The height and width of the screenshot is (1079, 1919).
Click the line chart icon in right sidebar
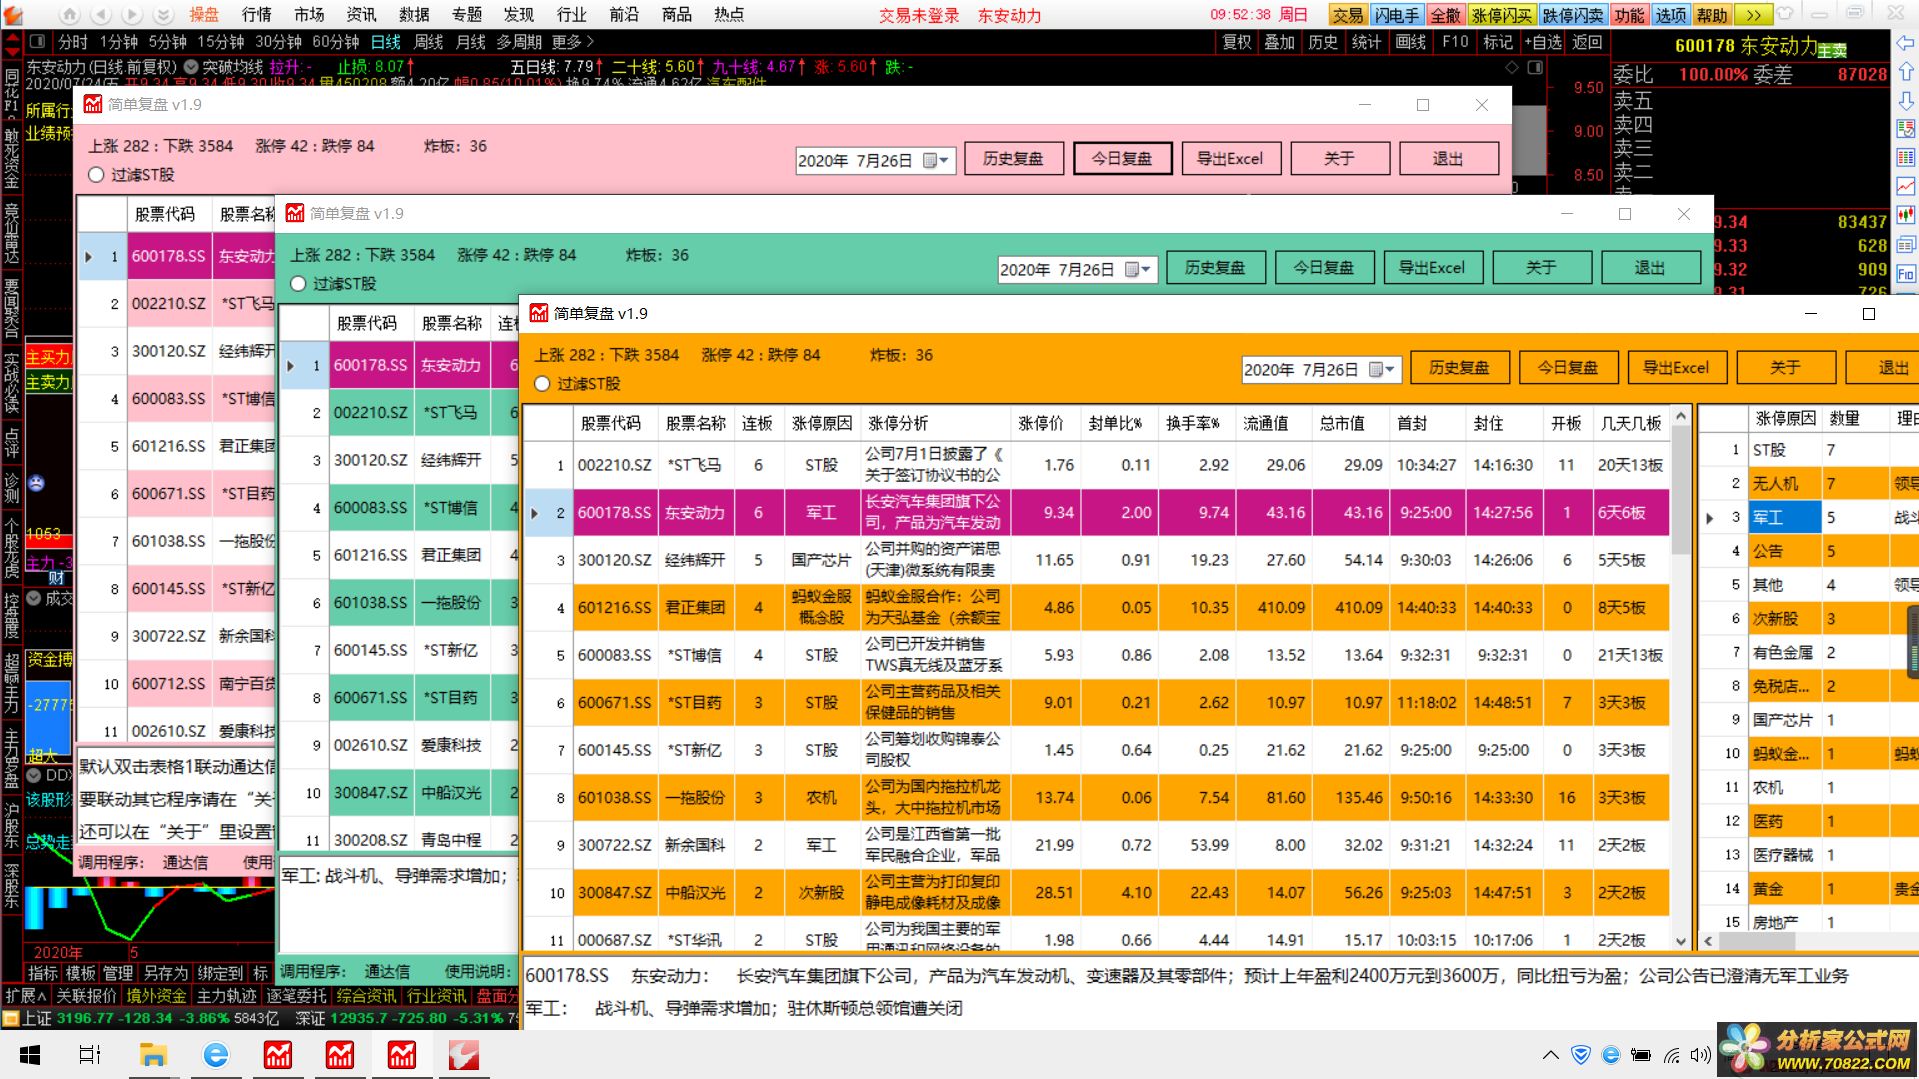(1906, 186)
